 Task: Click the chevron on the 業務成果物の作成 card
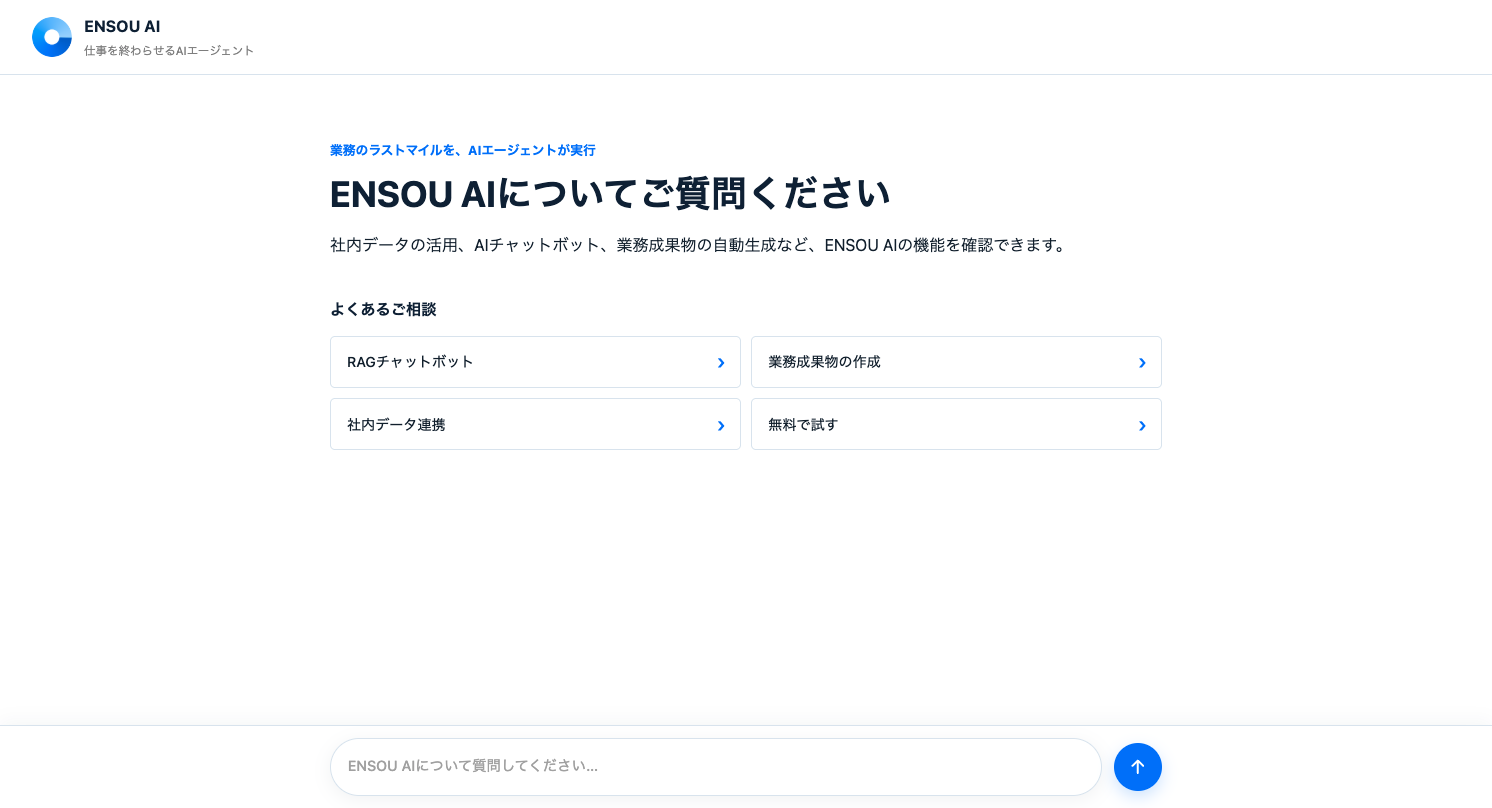point(1142,363)
